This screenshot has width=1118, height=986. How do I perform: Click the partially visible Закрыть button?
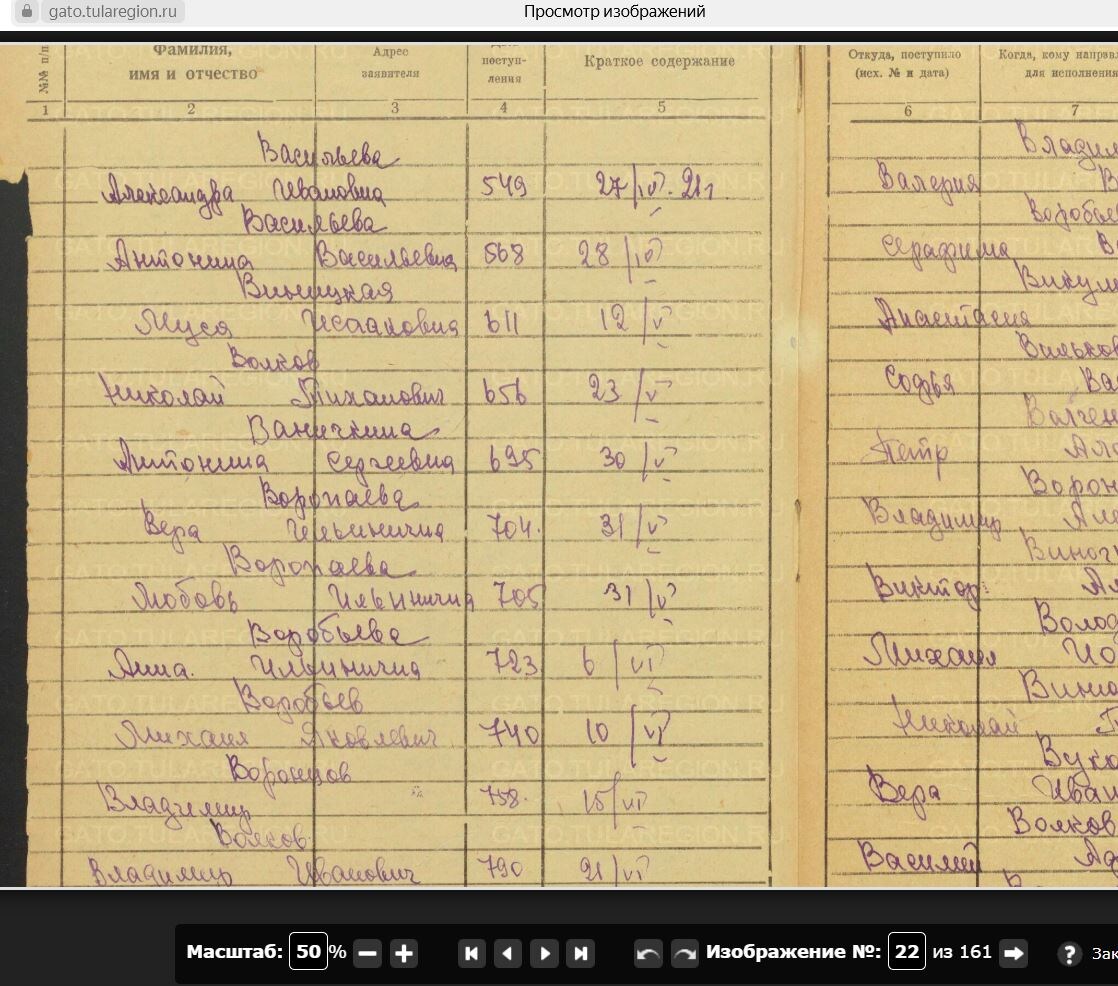coord(1104,953)
